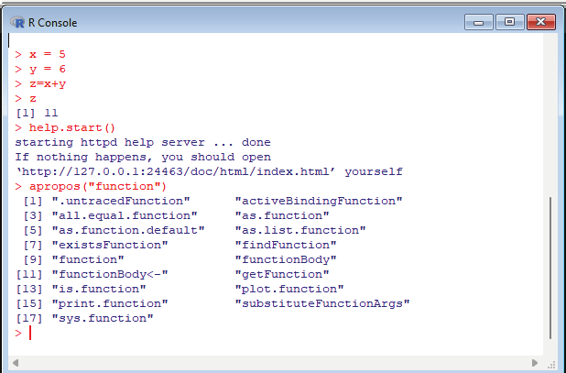Screen dimensions: 566x373
Task: Click the "all.equal.function" result
Action: [x=125, y=216]
